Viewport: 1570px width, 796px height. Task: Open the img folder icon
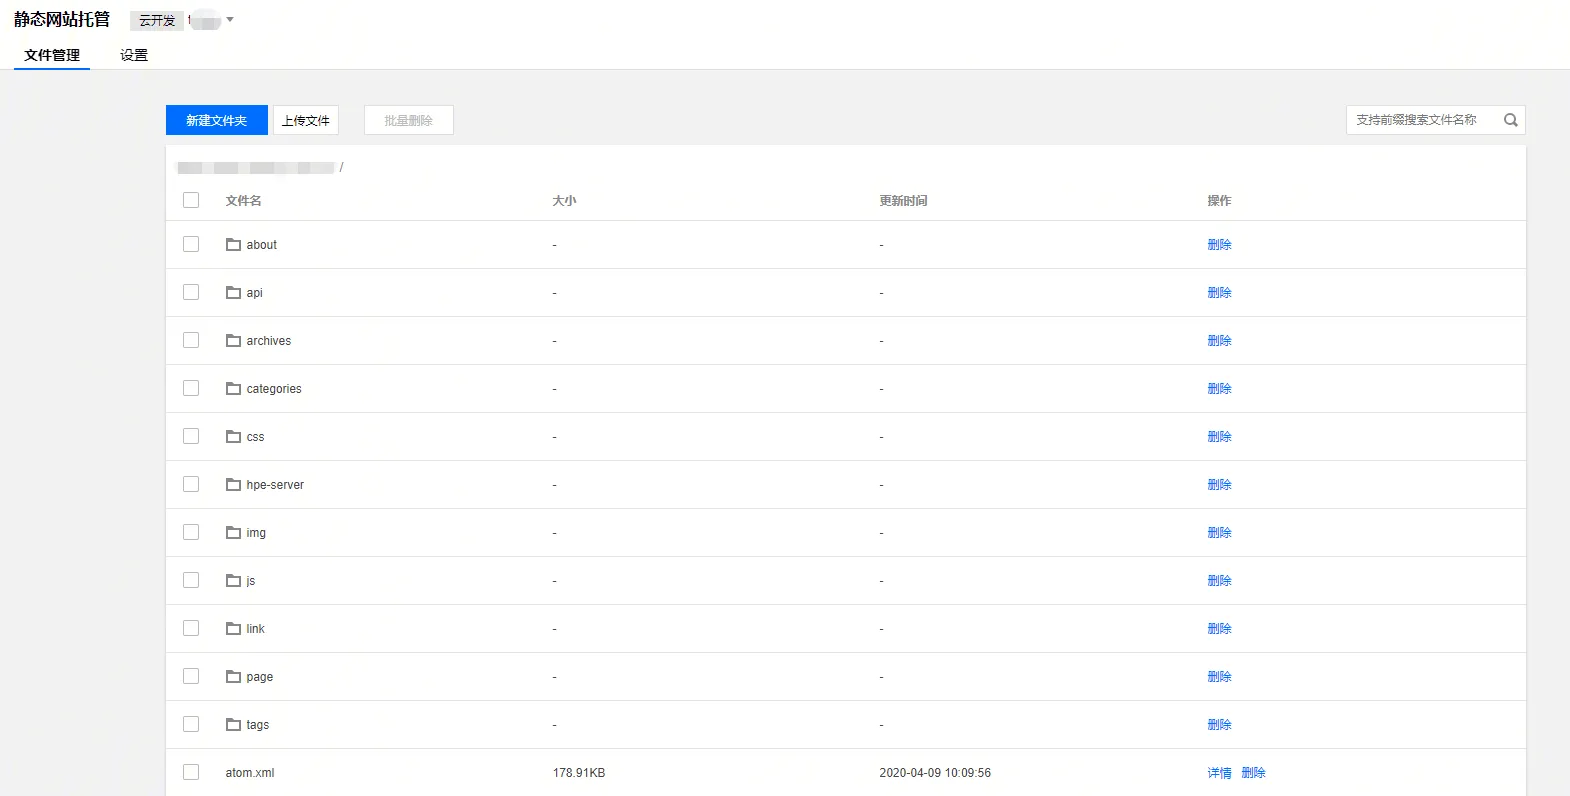pos(233,532)
